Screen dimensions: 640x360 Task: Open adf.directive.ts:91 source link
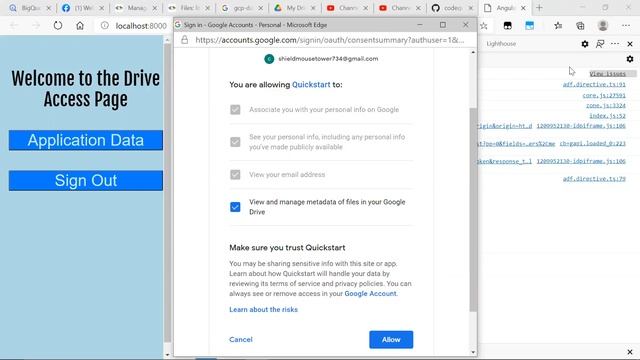[594, 84]
